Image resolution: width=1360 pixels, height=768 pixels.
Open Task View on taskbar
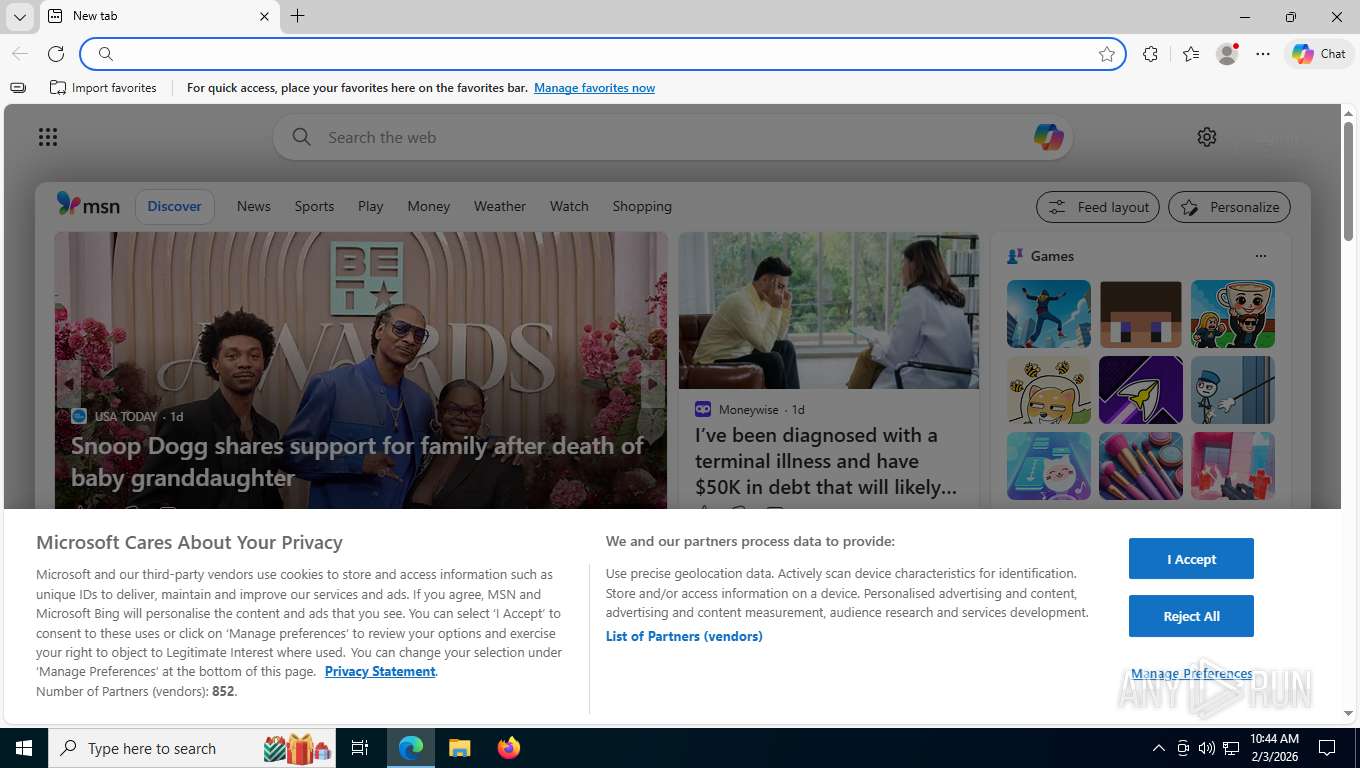tap(360, 748)
